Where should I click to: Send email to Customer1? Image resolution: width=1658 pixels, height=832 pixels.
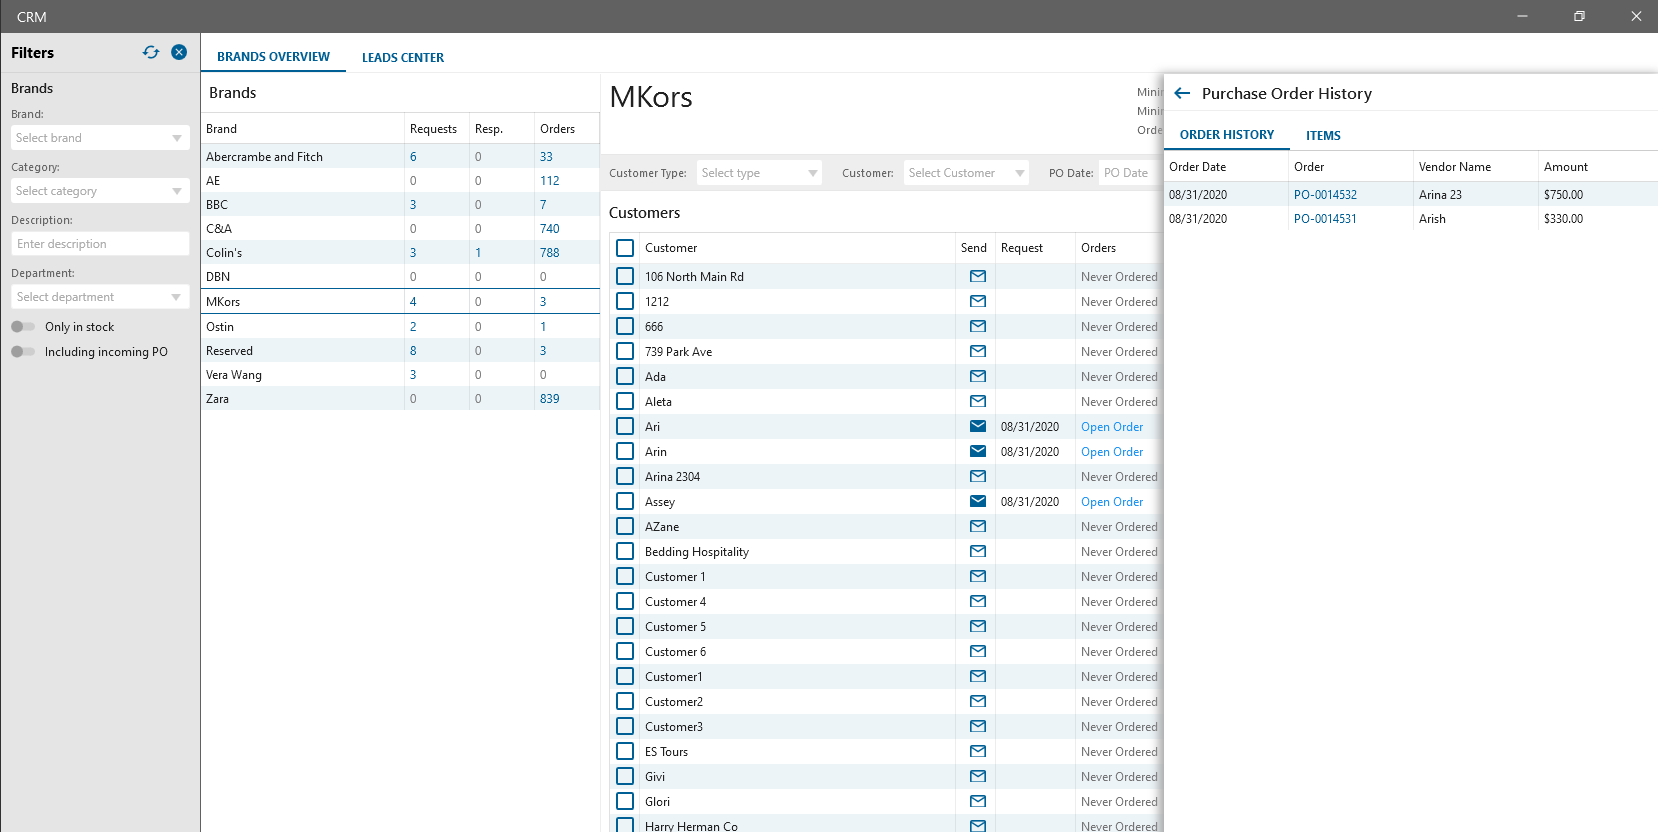(978, 676)
